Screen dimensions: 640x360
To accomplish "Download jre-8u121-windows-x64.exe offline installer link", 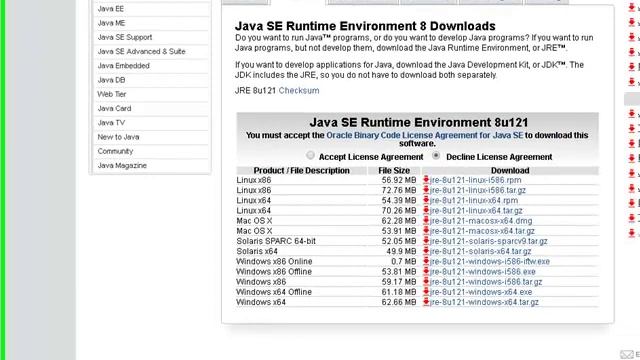I will point(481,292).
